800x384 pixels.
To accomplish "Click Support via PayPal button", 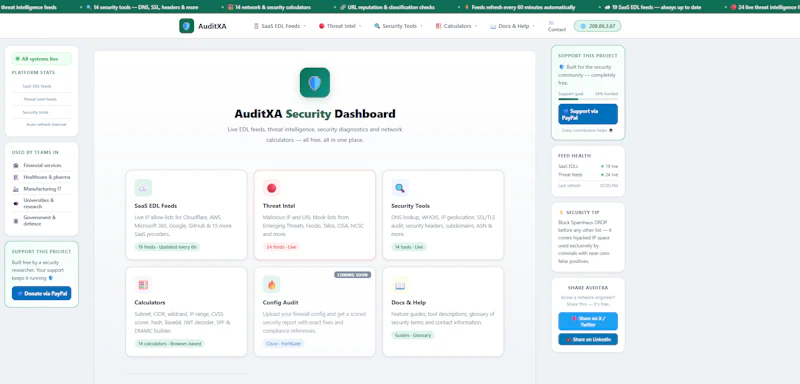I will [x=588, y=114].
